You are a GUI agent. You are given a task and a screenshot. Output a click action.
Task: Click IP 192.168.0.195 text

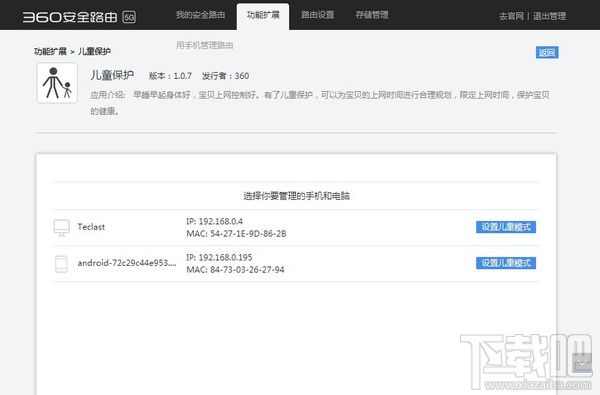tap(219, 257)
